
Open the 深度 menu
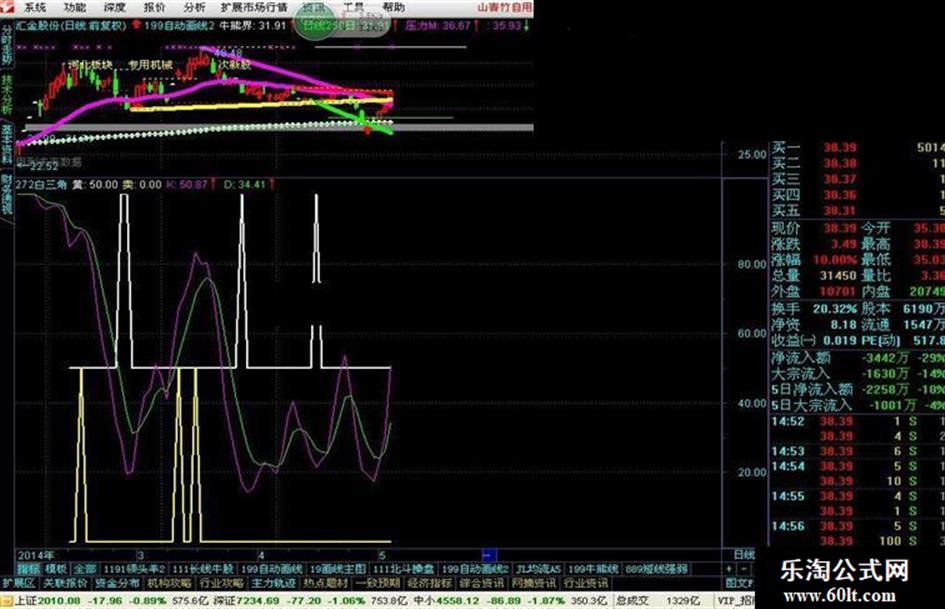click(115, 7)
